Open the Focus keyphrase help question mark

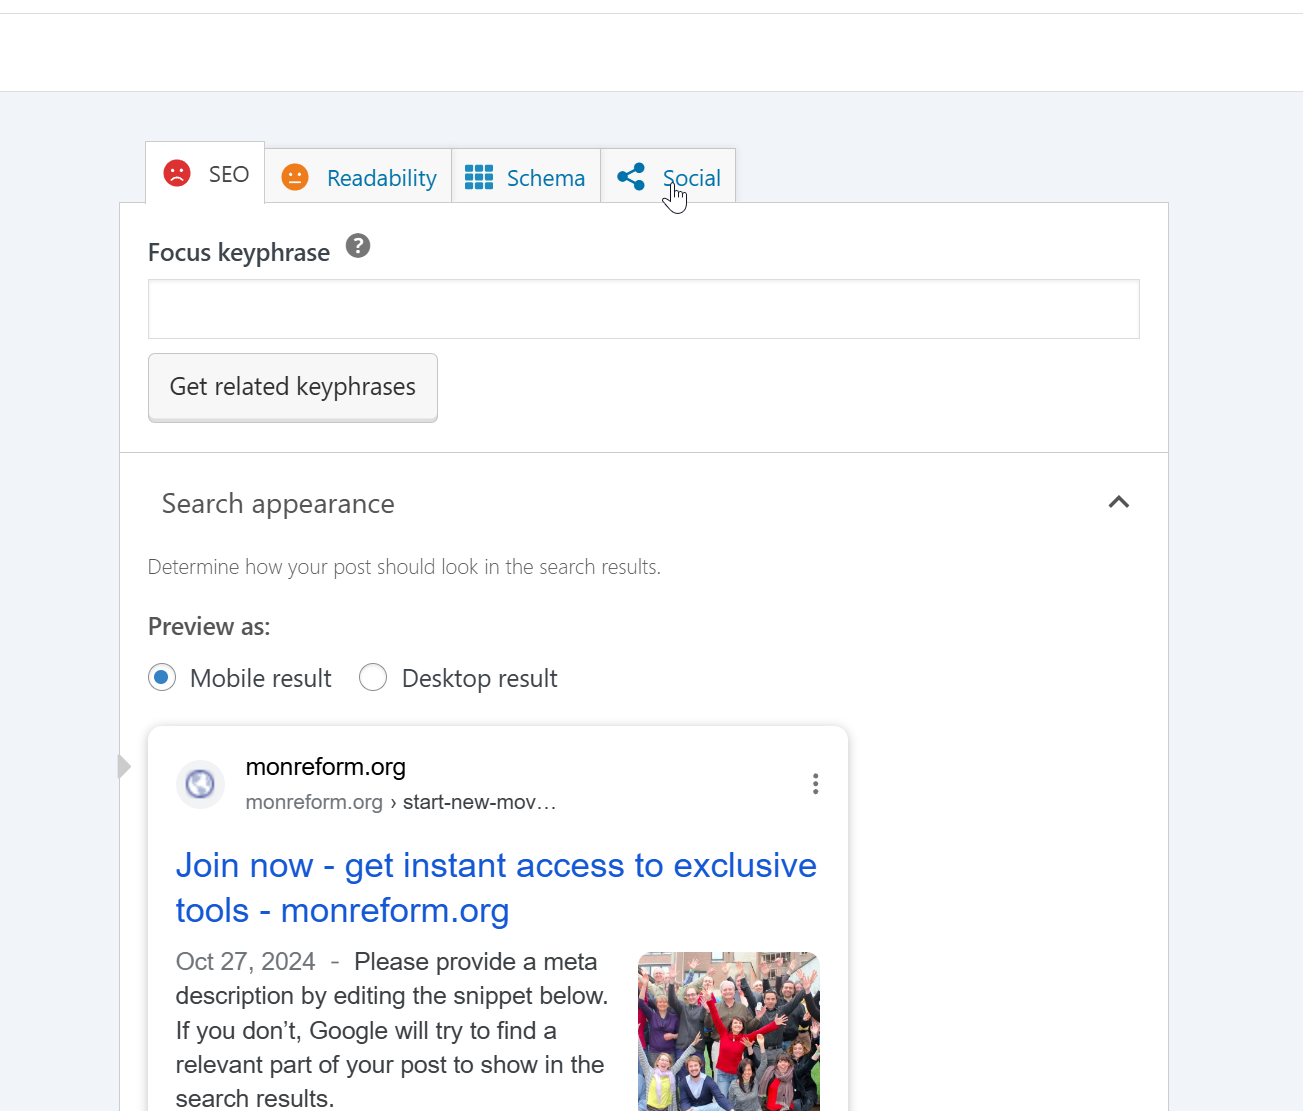click(x=358, y=245)
